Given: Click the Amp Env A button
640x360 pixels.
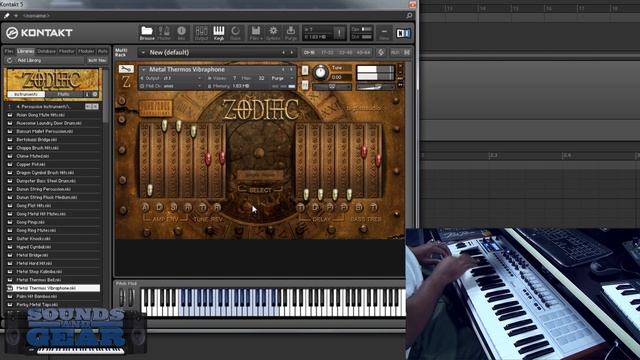Looking at the screenshot, I should coord(145,207).
